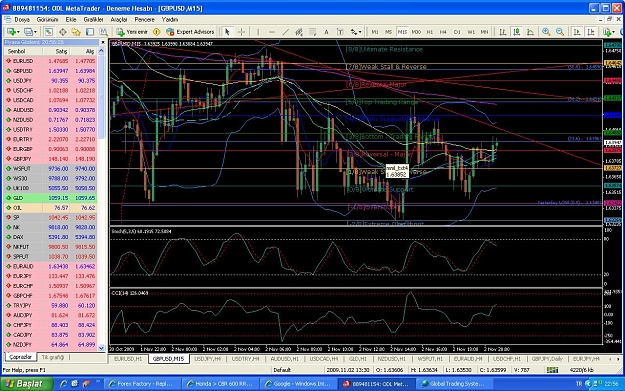The width and height of the screenshot is (625, 391).
Task: Select the USDTRY symbol row
Action: pyautogui.click(x=50, y=130)
